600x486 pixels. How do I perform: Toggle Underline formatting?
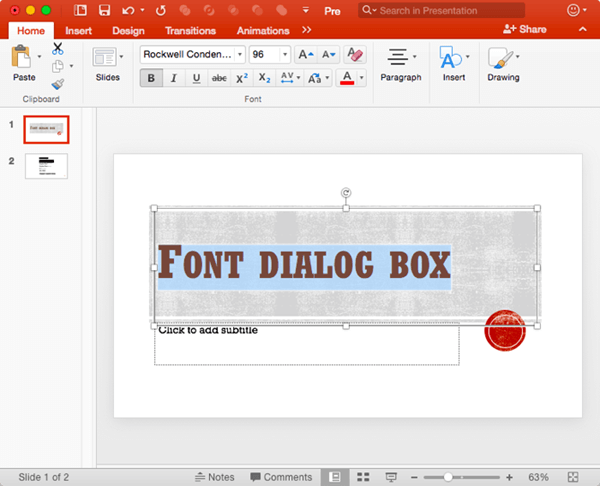coord(196,78)
